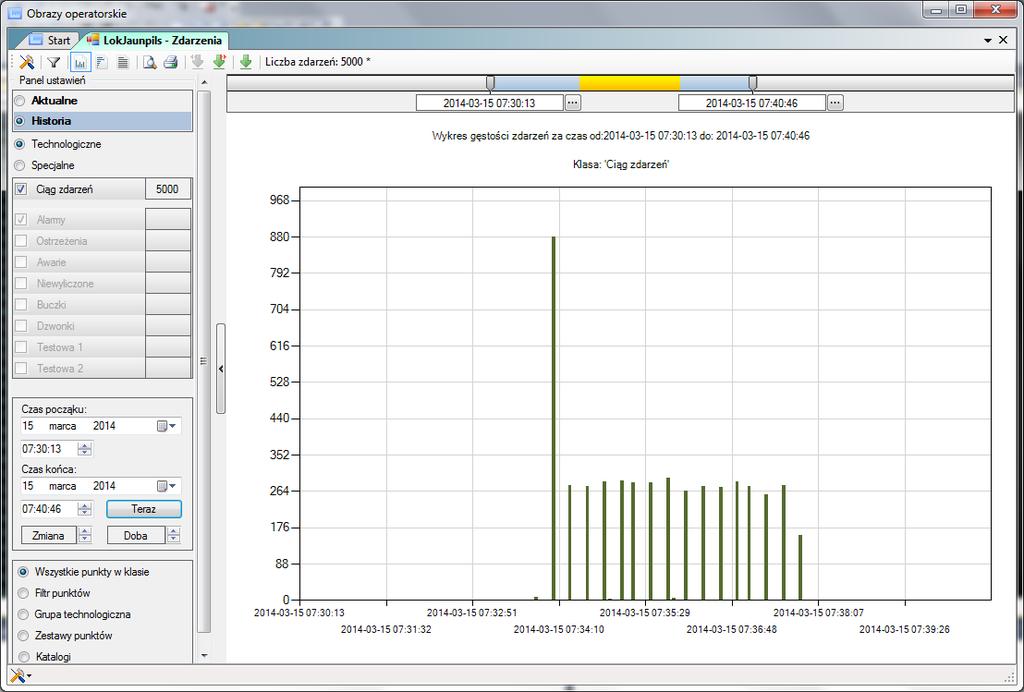This screenshot has width=1024, height=692.
Task: Click the greyed-out download arrow icon
Action: coord(197,62)
